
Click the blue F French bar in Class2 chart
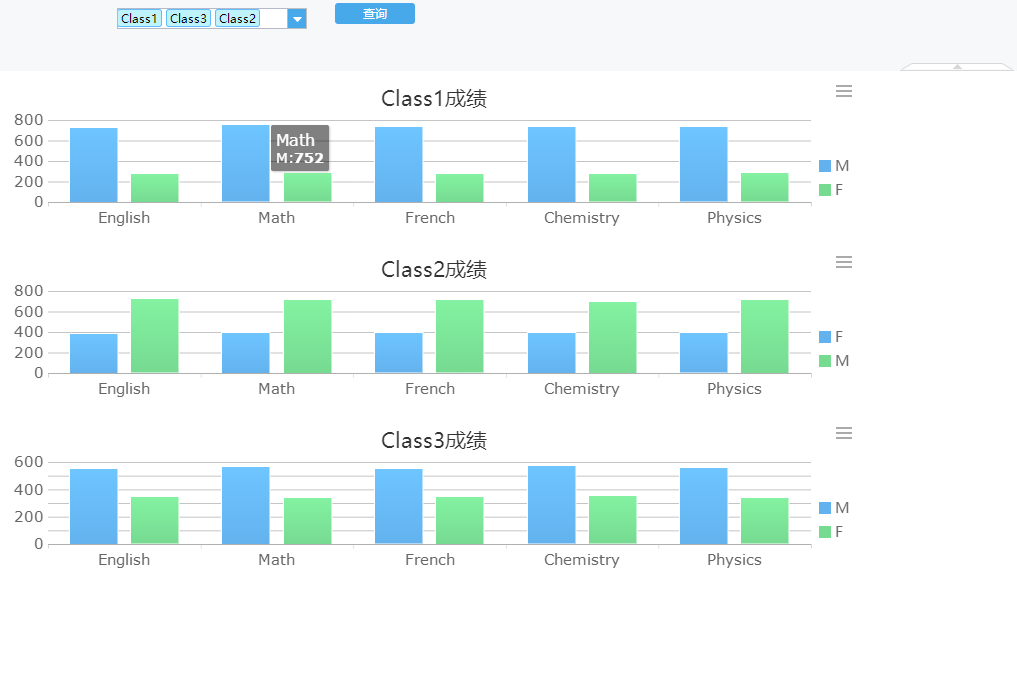point(399,353)
